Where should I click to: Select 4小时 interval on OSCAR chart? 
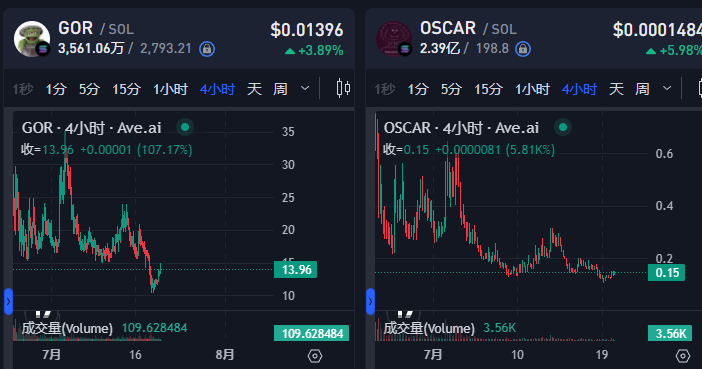[579, 89]
